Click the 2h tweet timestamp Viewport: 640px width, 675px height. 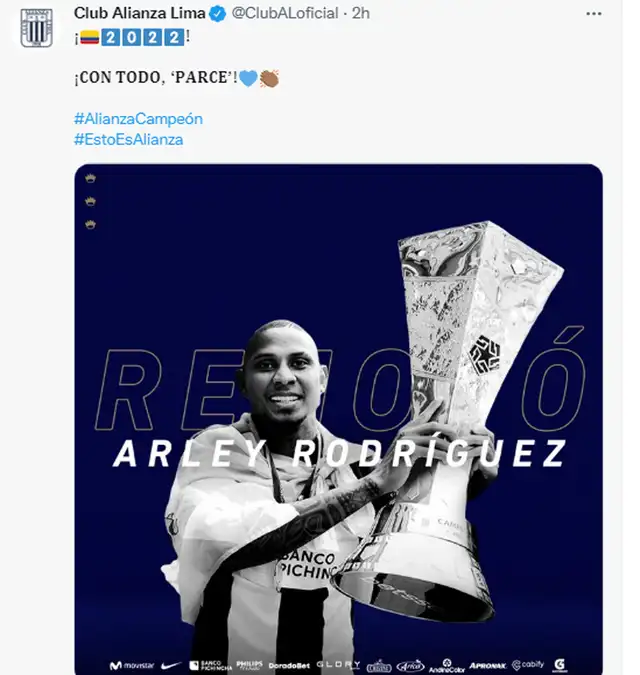[361, 13]
